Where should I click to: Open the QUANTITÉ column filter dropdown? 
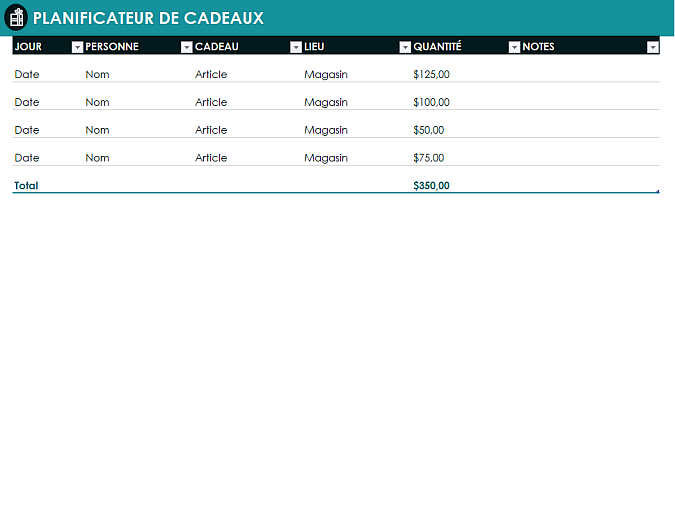pos(514,47)
